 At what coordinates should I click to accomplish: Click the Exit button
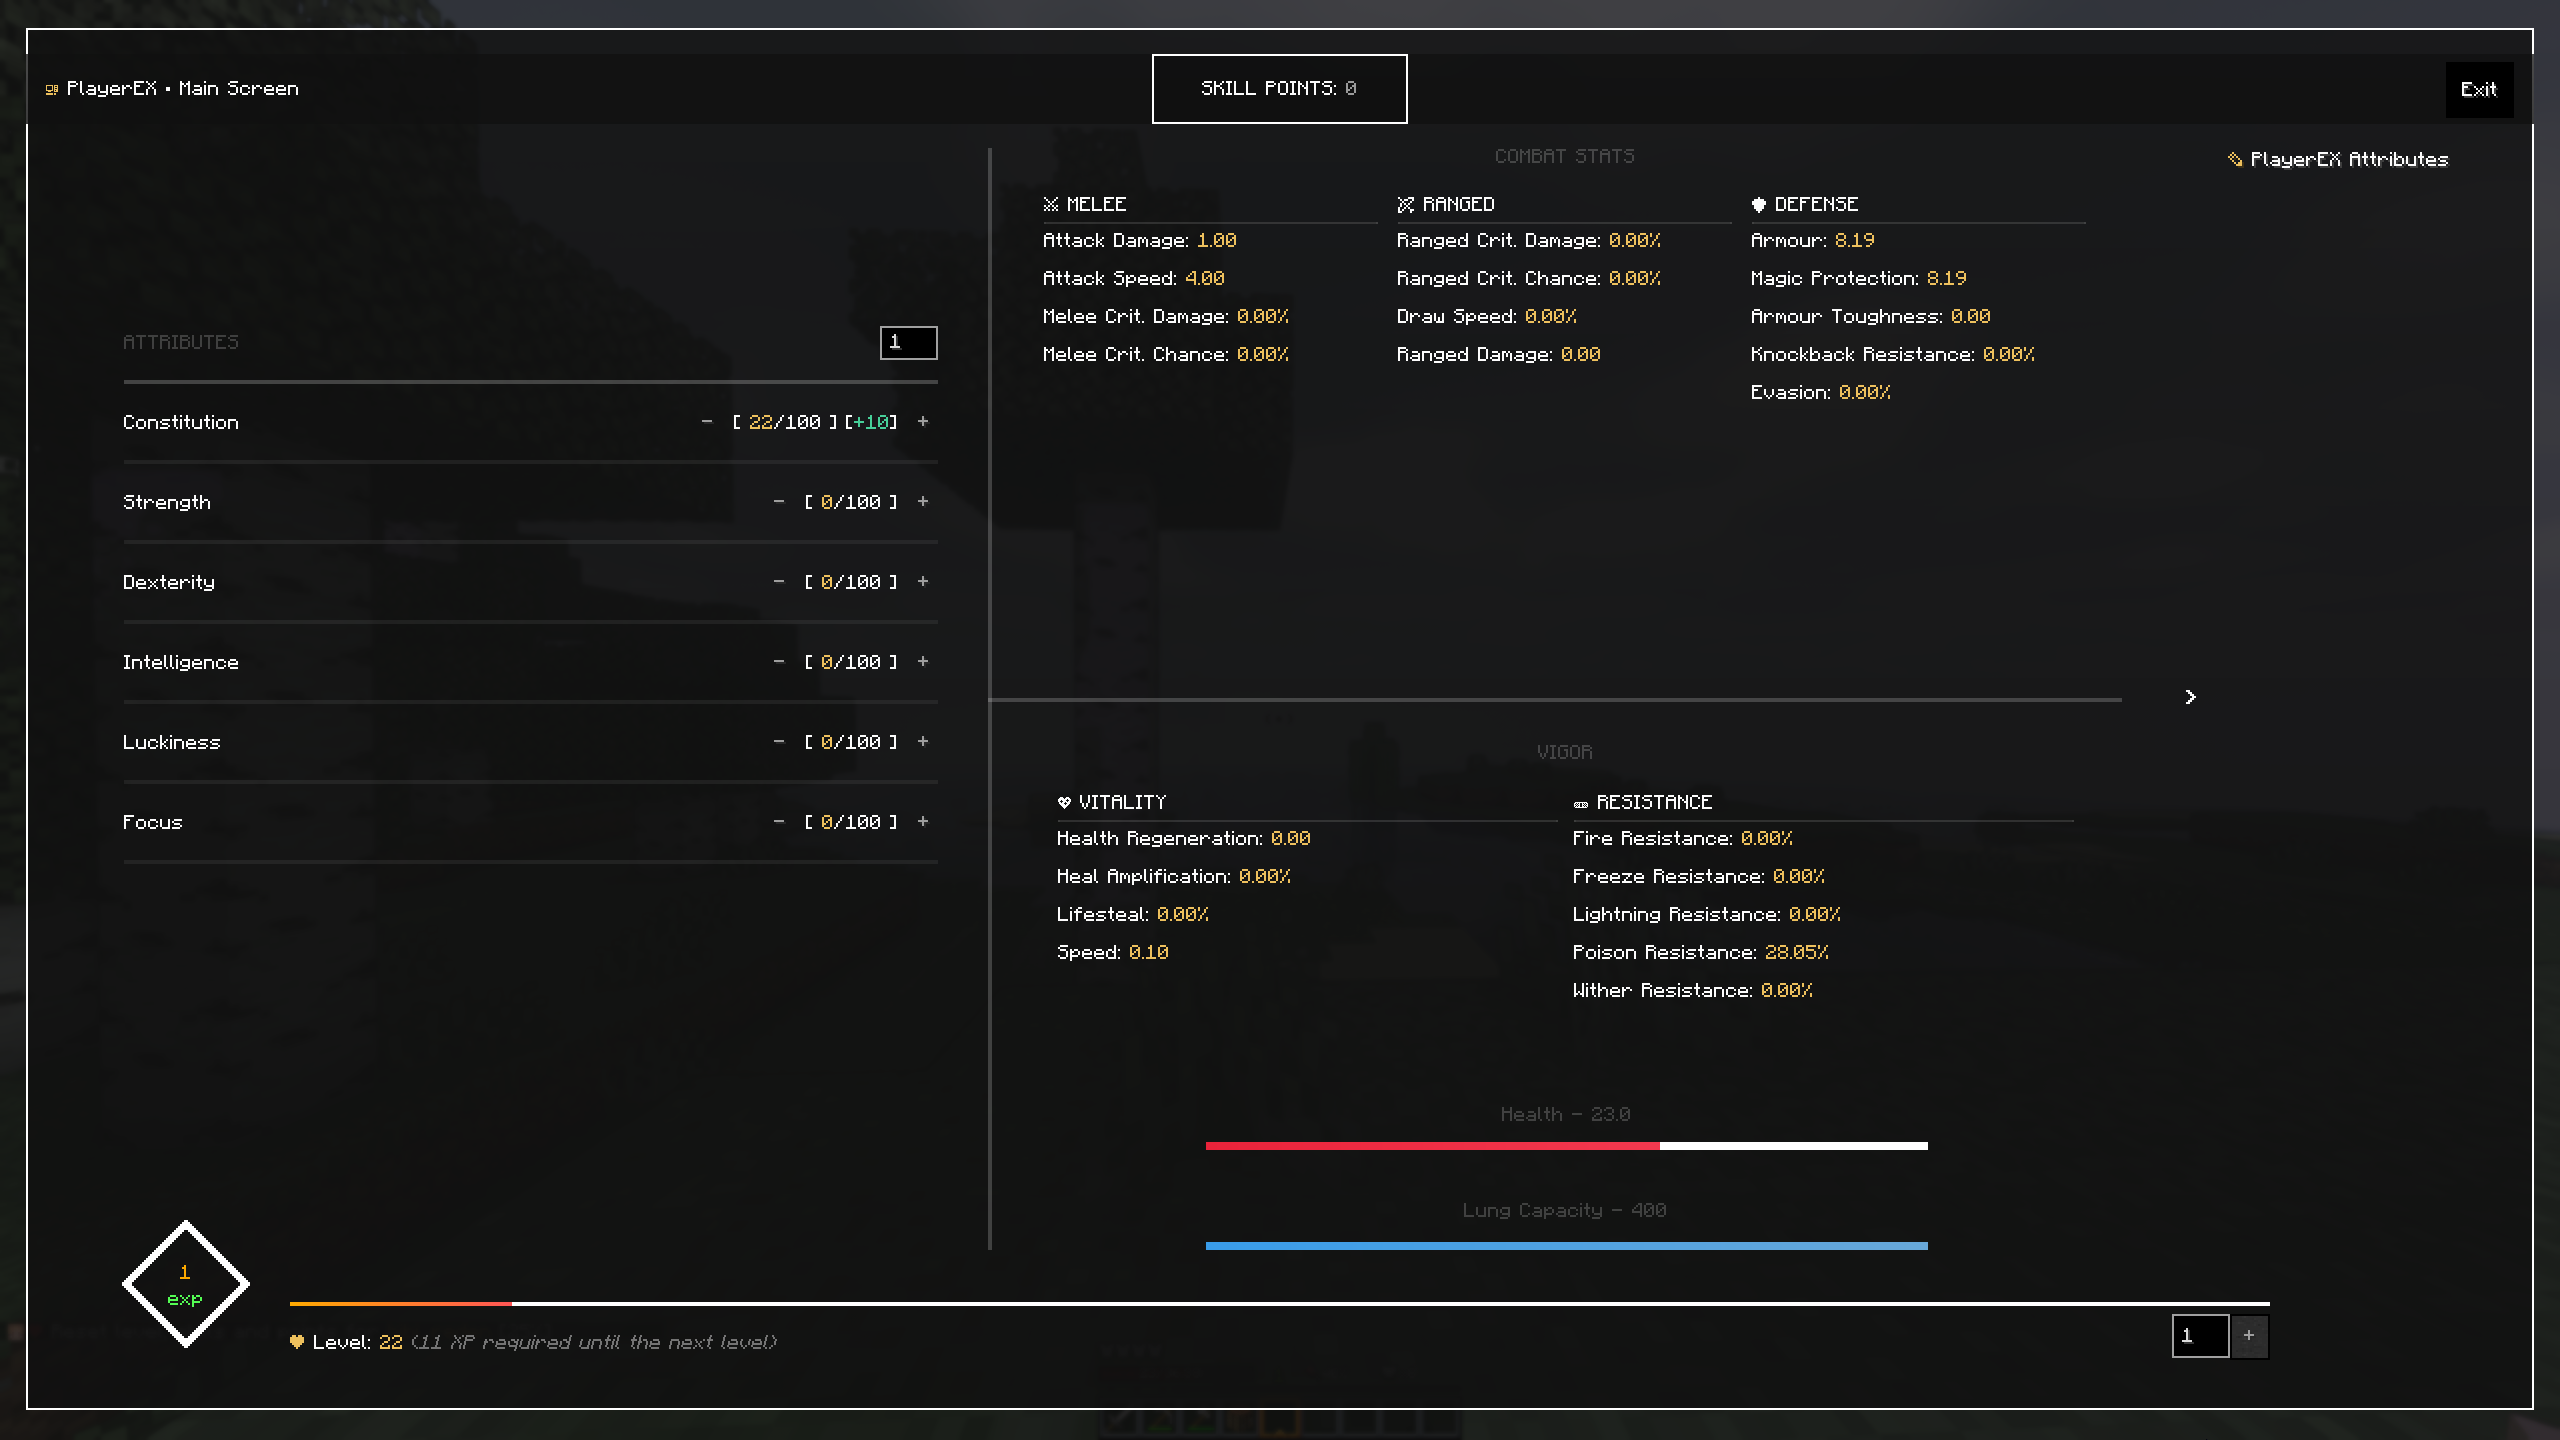2478,90
